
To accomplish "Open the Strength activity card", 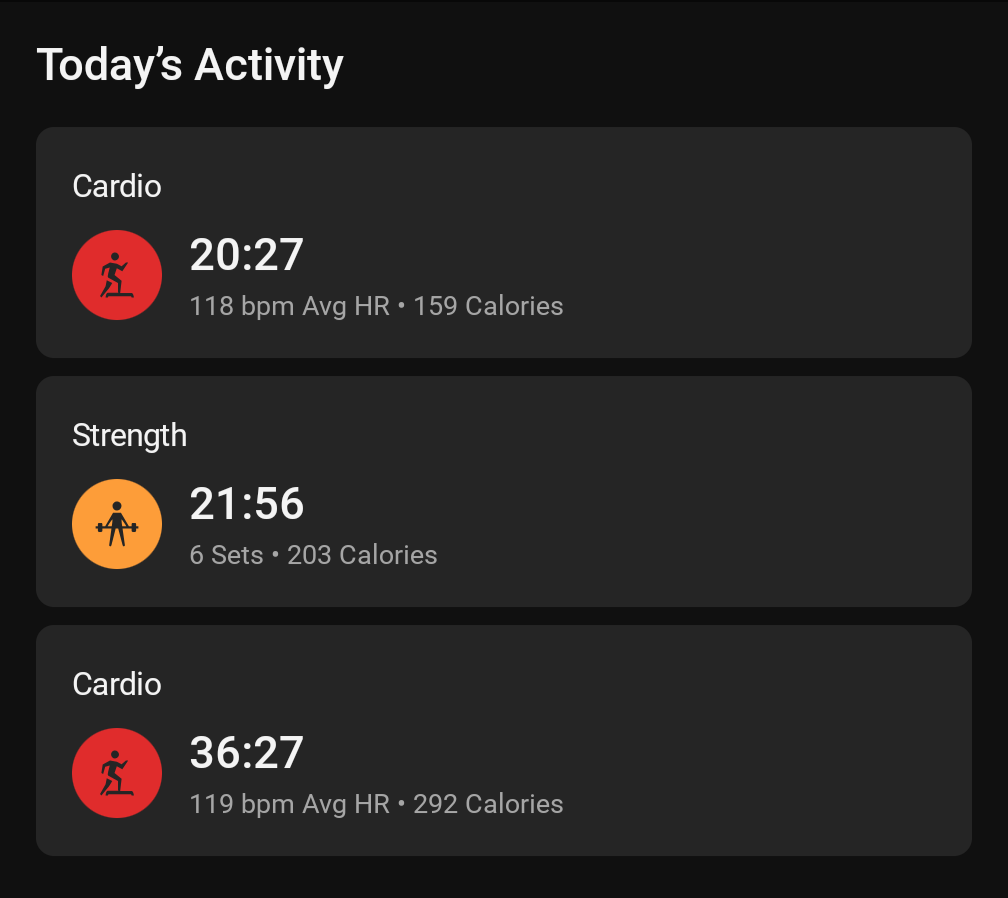I will click(x=503, y=491).
